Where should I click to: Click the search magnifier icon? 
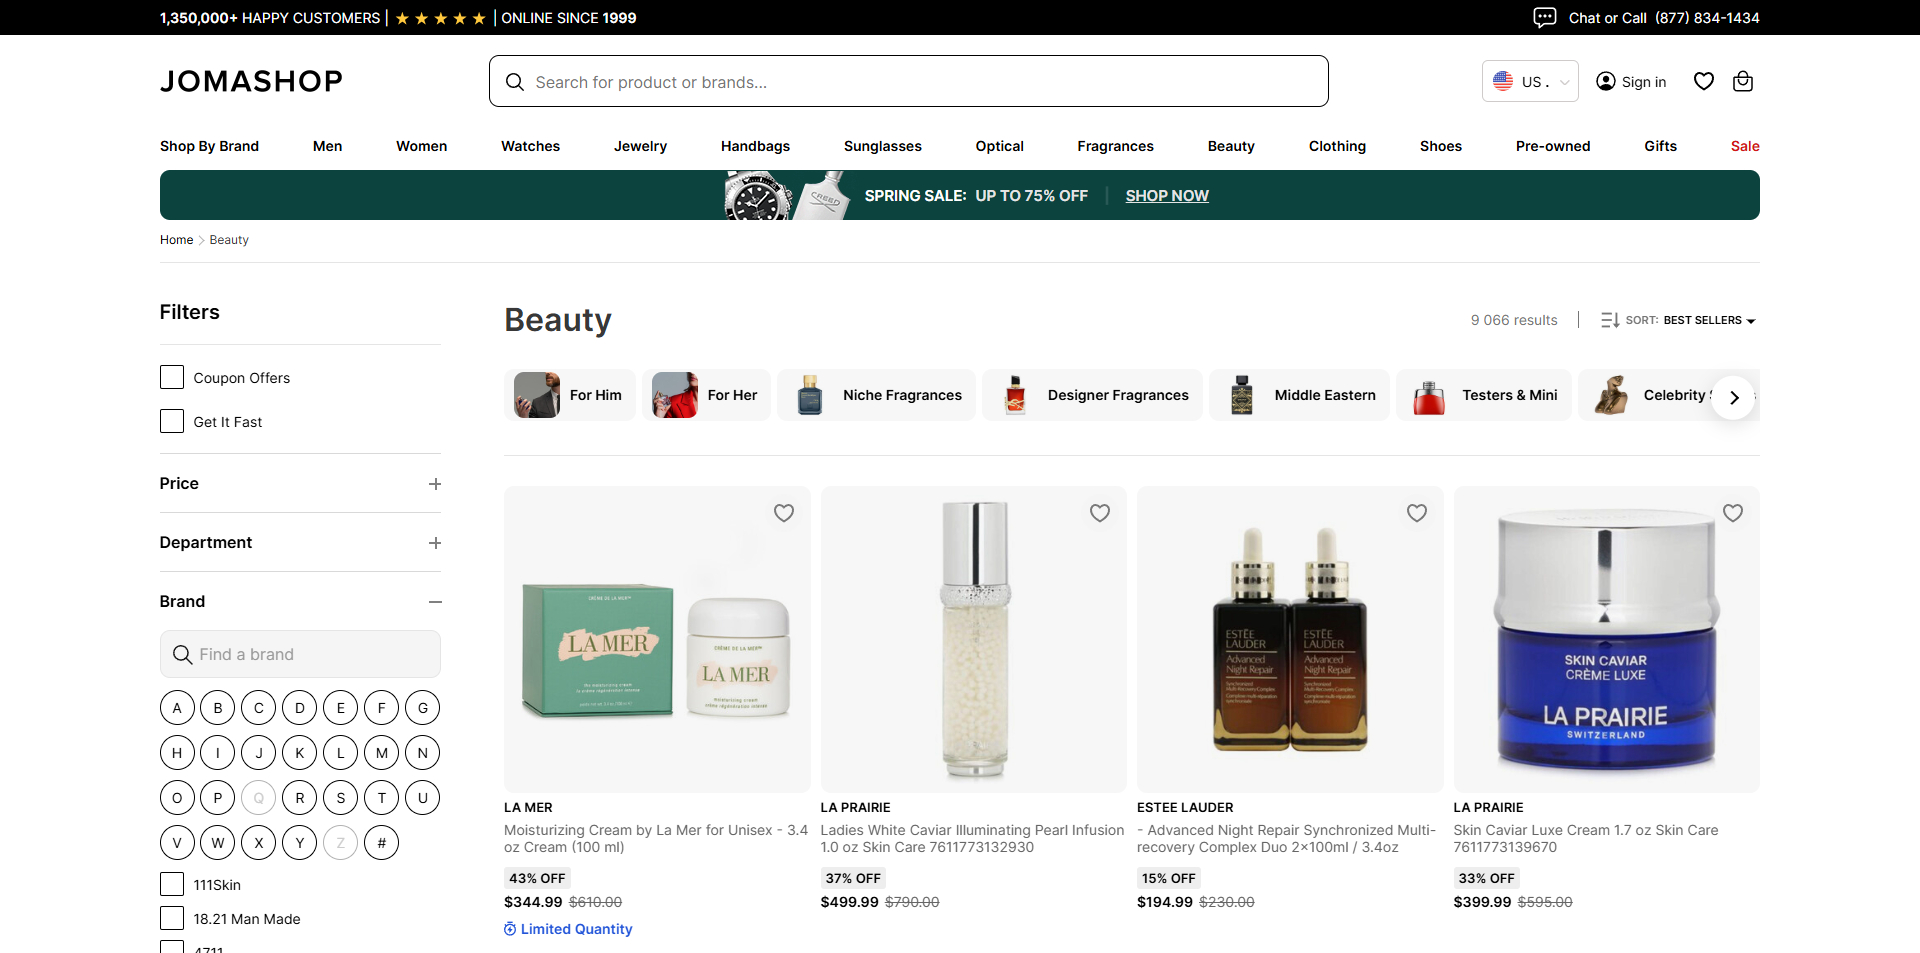click(x=515, y=82)
